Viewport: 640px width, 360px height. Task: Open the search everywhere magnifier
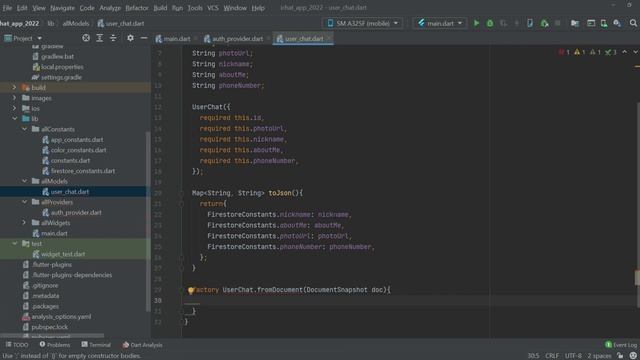(633, 23)
